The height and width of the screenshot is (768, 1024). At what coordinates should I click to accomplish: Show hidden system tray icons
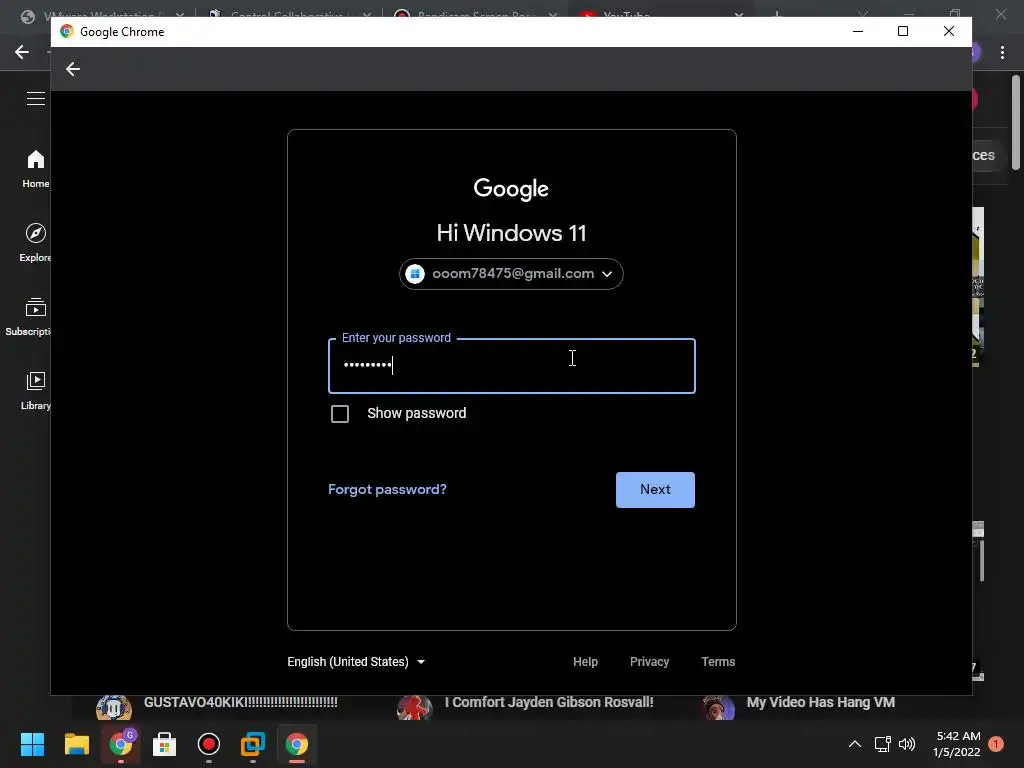(854, 744)
